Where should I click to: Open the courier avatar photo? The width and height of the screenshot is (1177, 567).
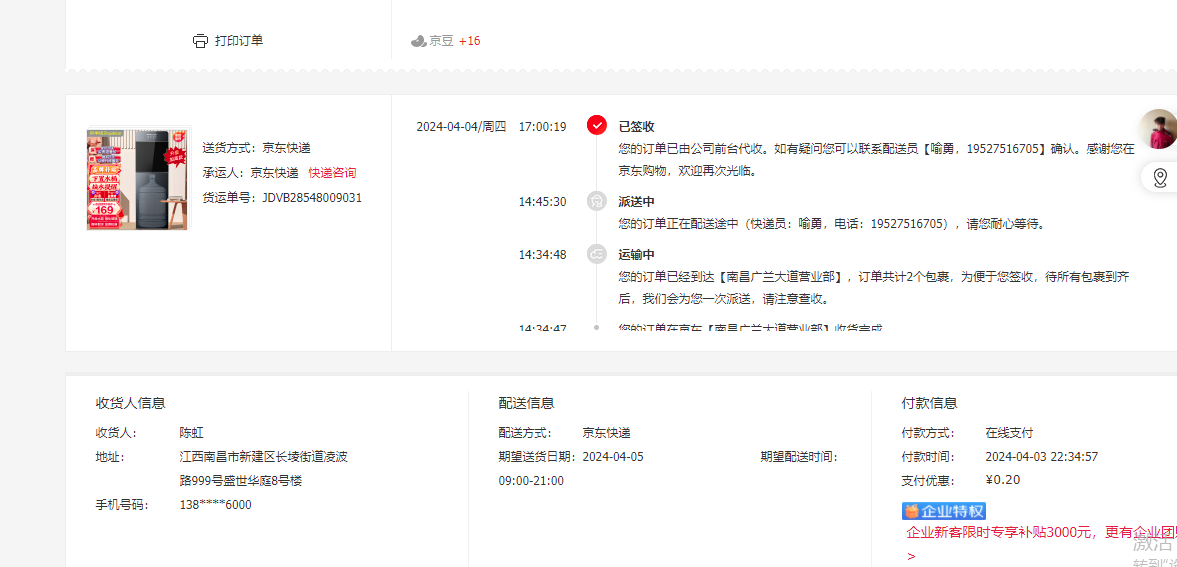[1157, 129]
